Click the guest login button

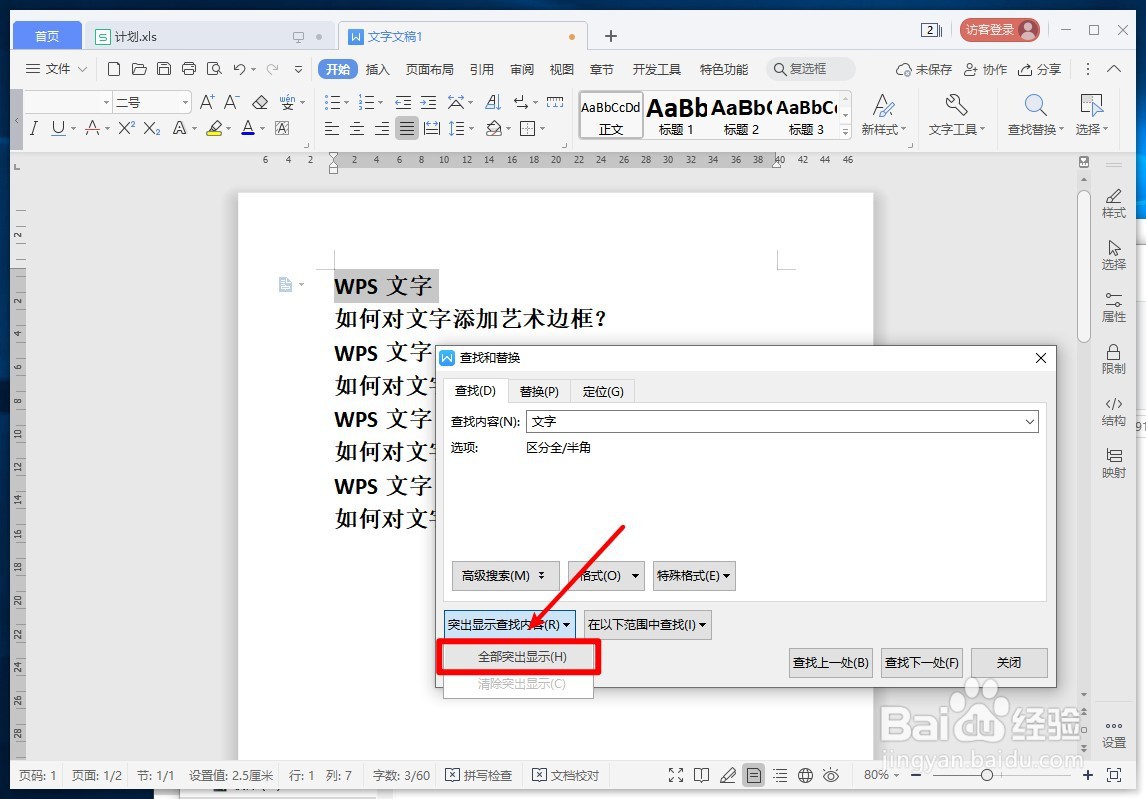(x=1000, y=30)
